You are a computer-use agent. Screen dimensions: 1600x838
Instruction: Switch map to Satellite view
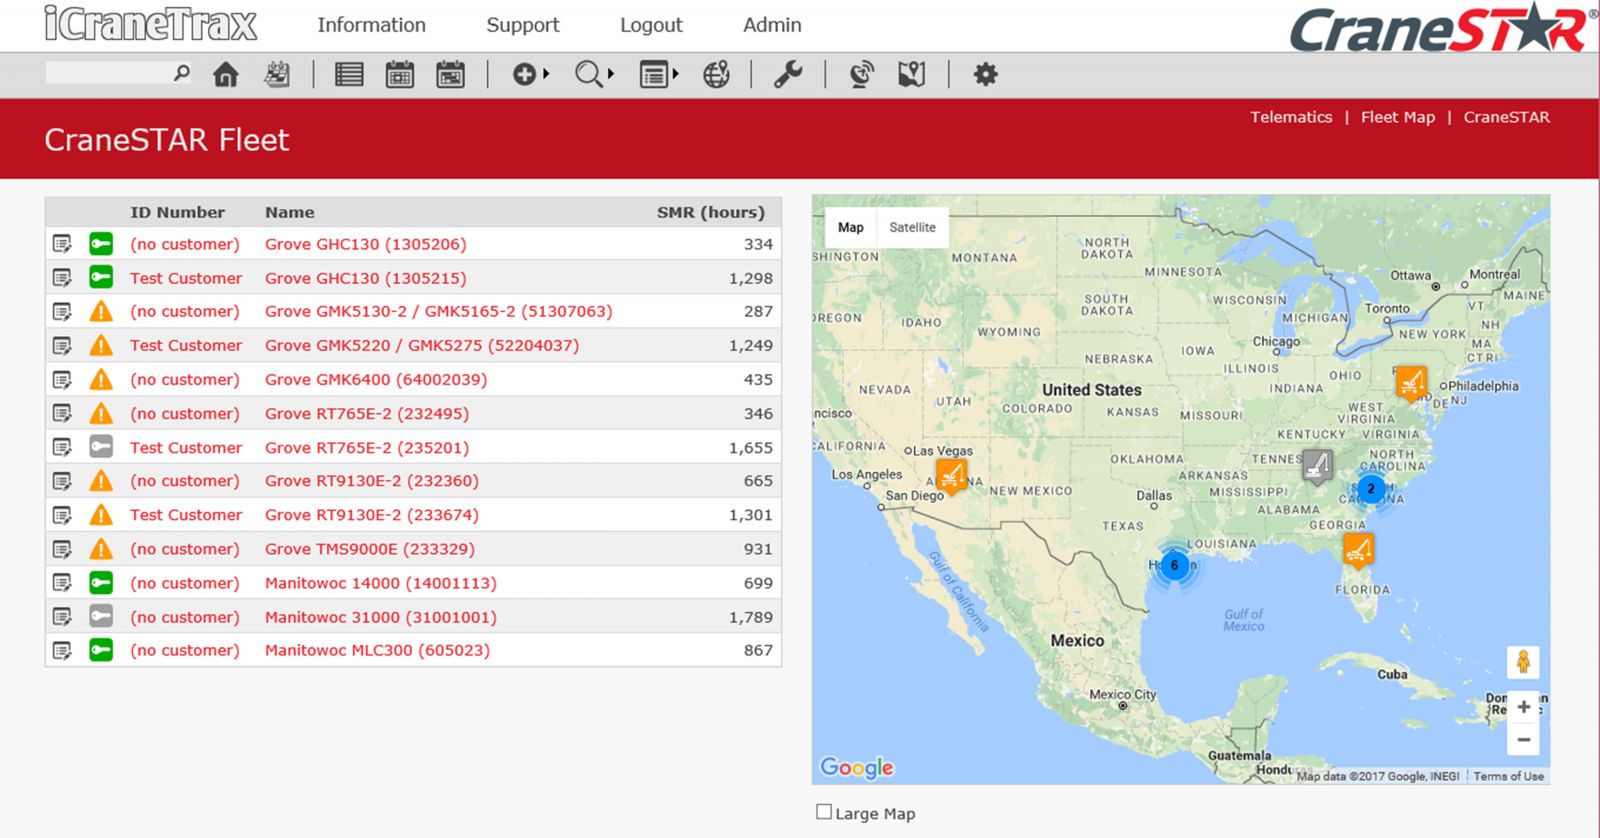tap(912, 227)
